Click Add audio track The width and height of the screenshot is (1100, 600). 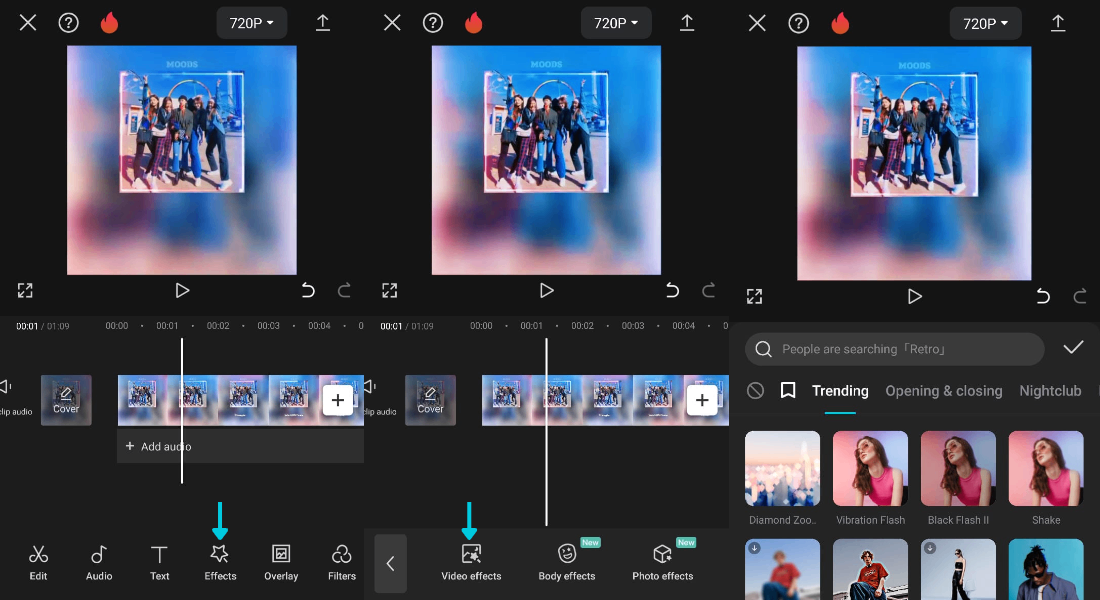[x=240, y=446]
